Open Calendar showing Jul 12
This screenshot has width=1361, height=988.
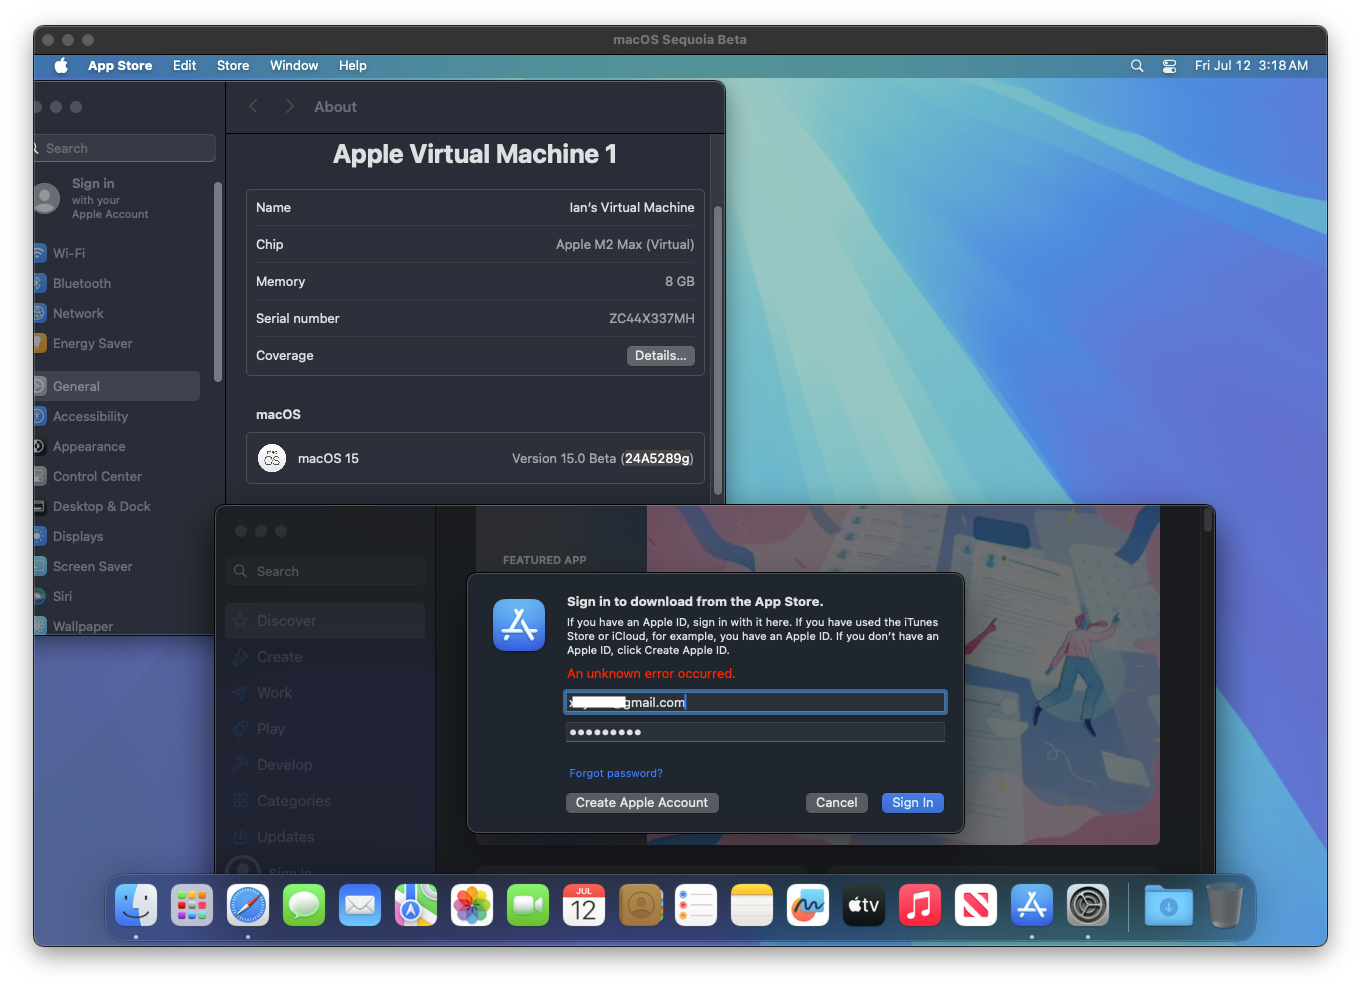(584, 906)
